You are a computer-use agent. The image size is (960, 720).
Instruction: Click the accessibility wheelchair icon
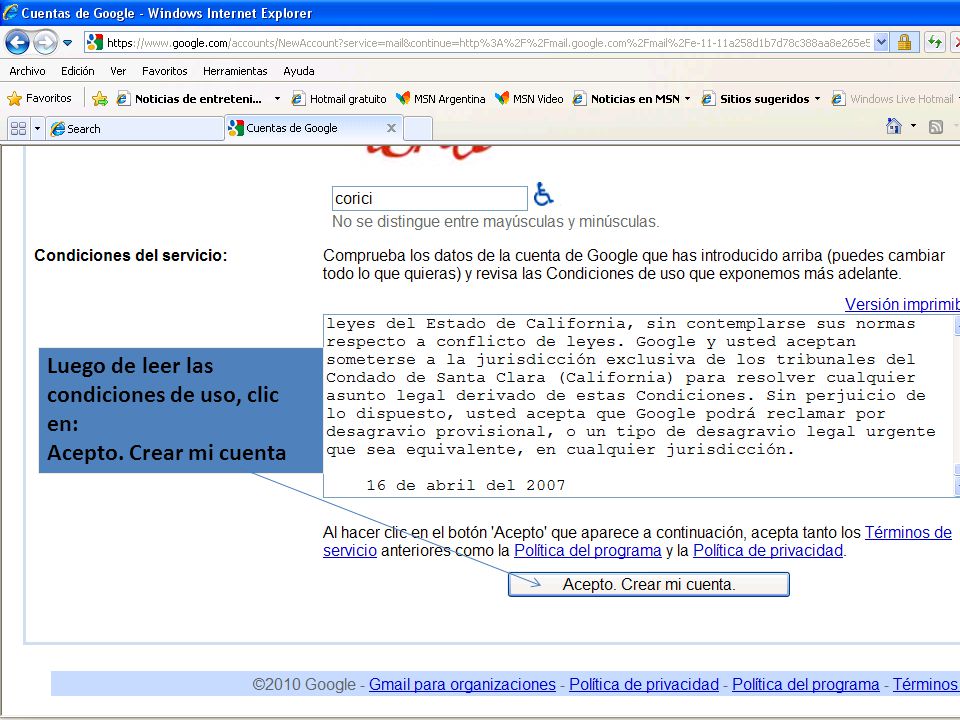click(x=543, y=194)
